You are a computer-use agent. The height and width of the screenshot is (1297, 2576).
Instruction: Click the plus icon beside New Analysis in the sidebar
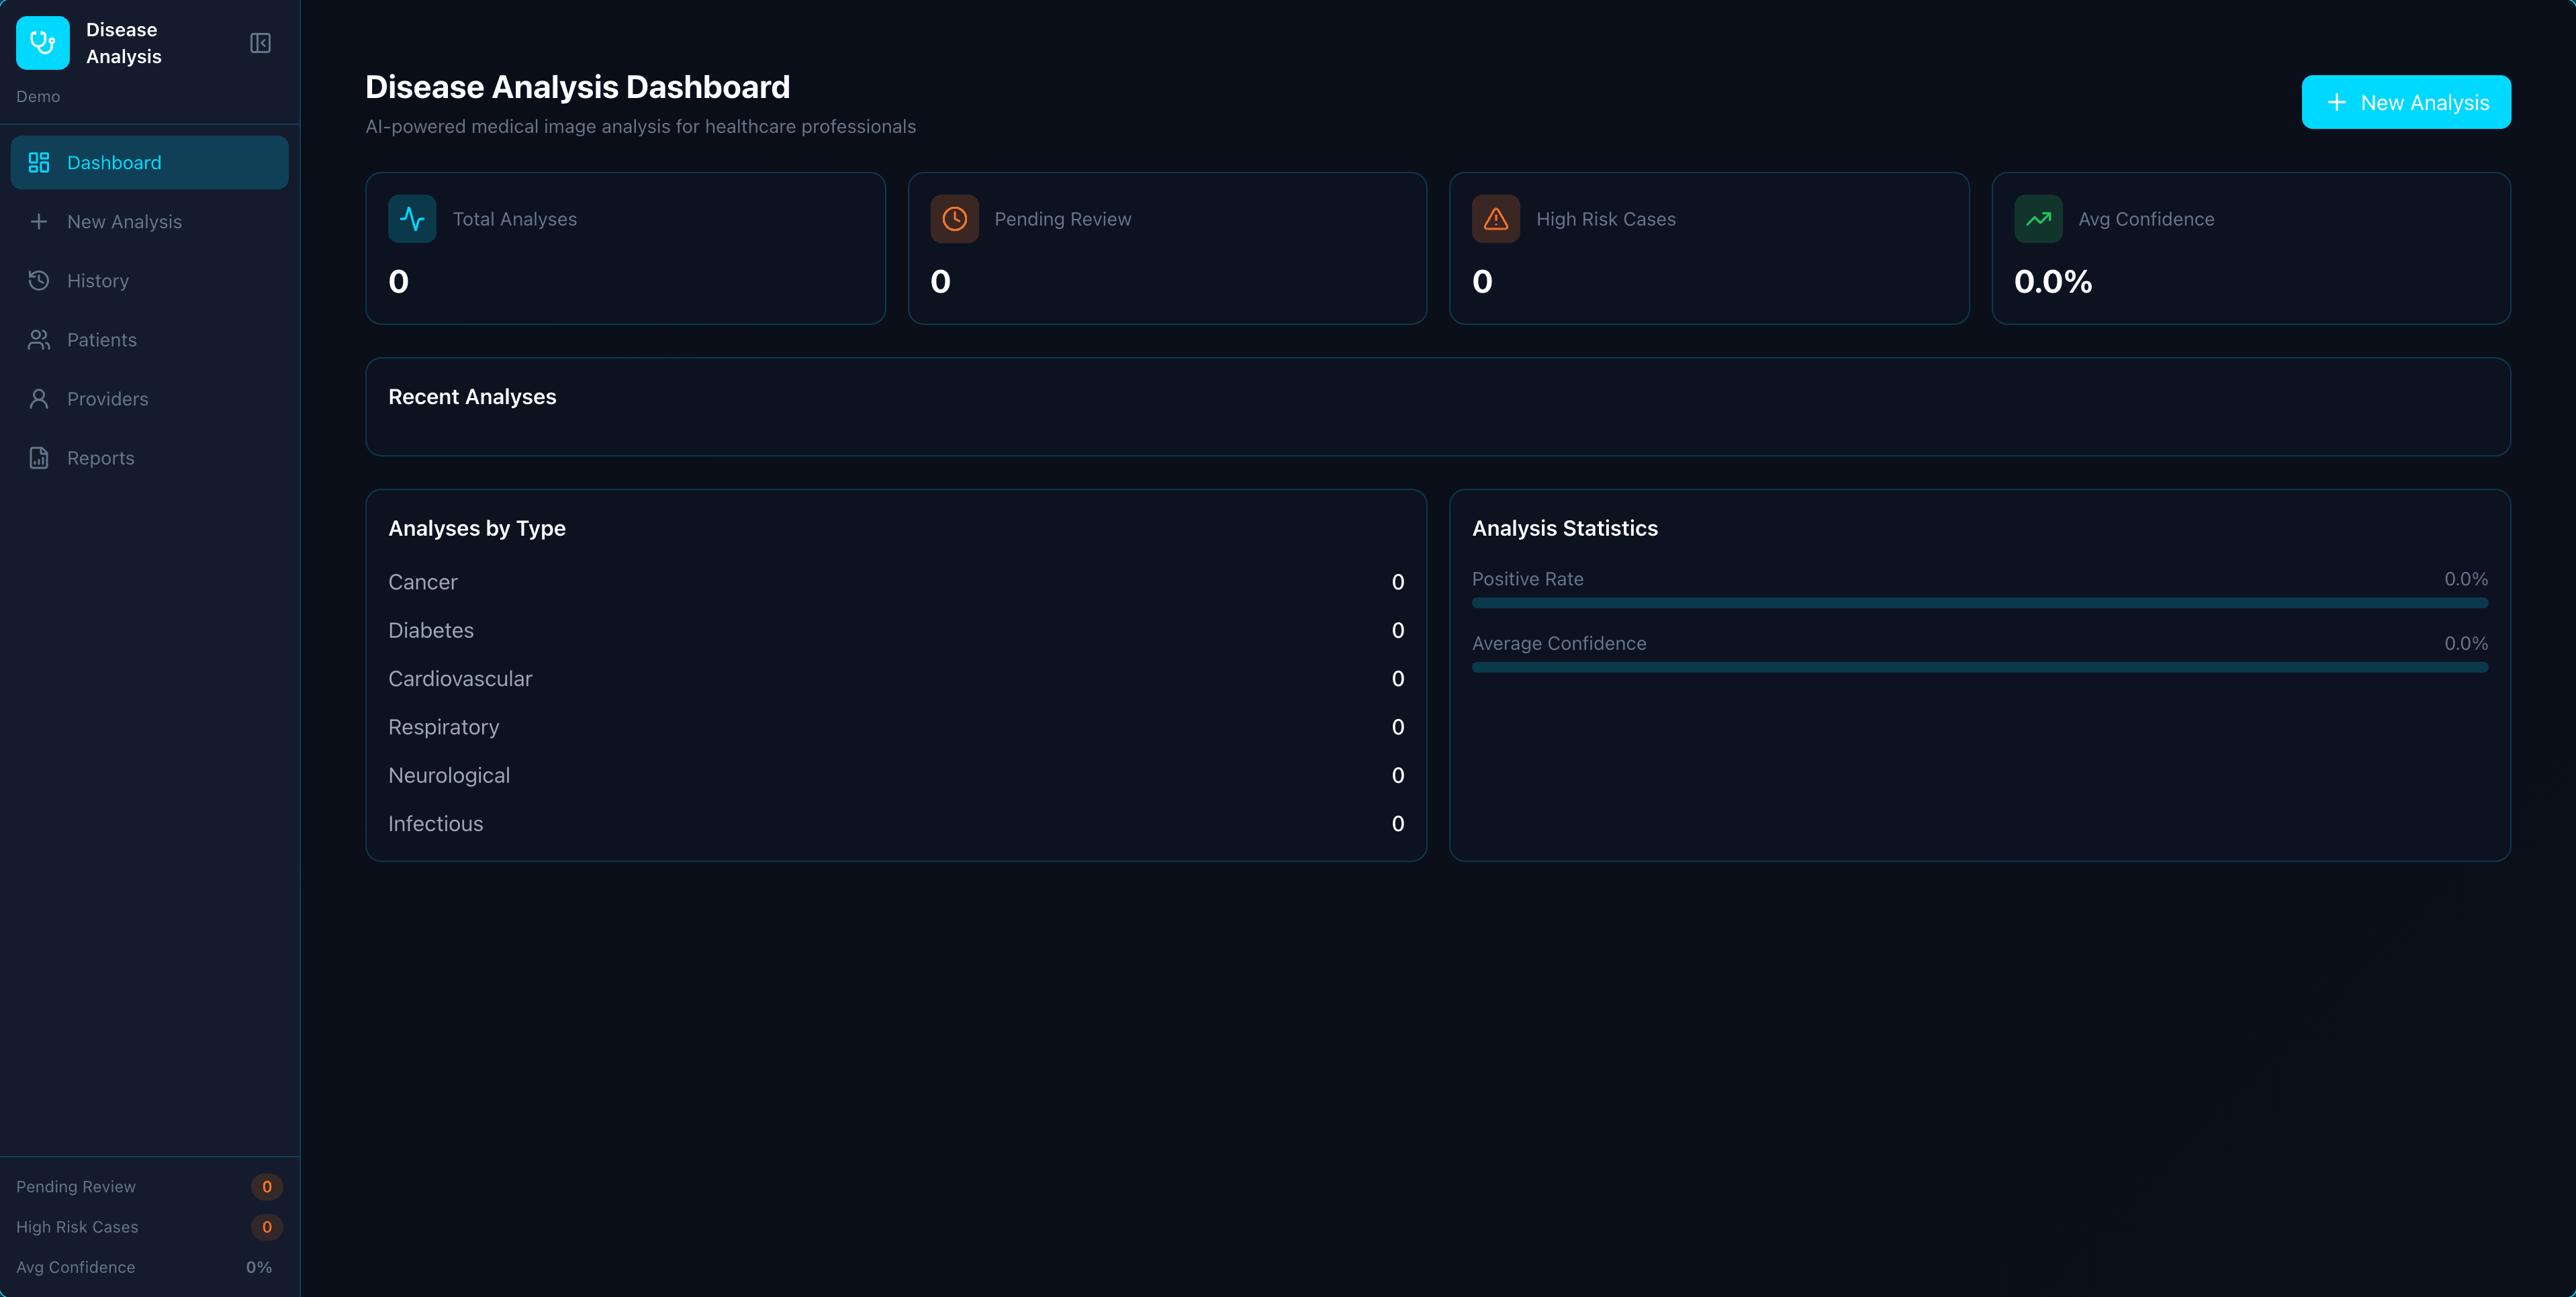pos(39,222)
